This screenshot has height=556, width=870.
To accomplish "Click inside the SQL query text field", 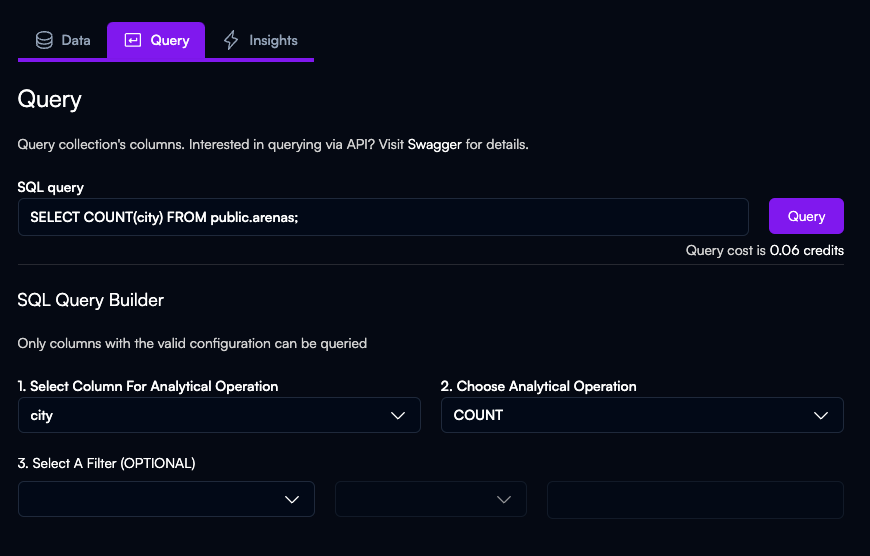I will click(383, 217).
